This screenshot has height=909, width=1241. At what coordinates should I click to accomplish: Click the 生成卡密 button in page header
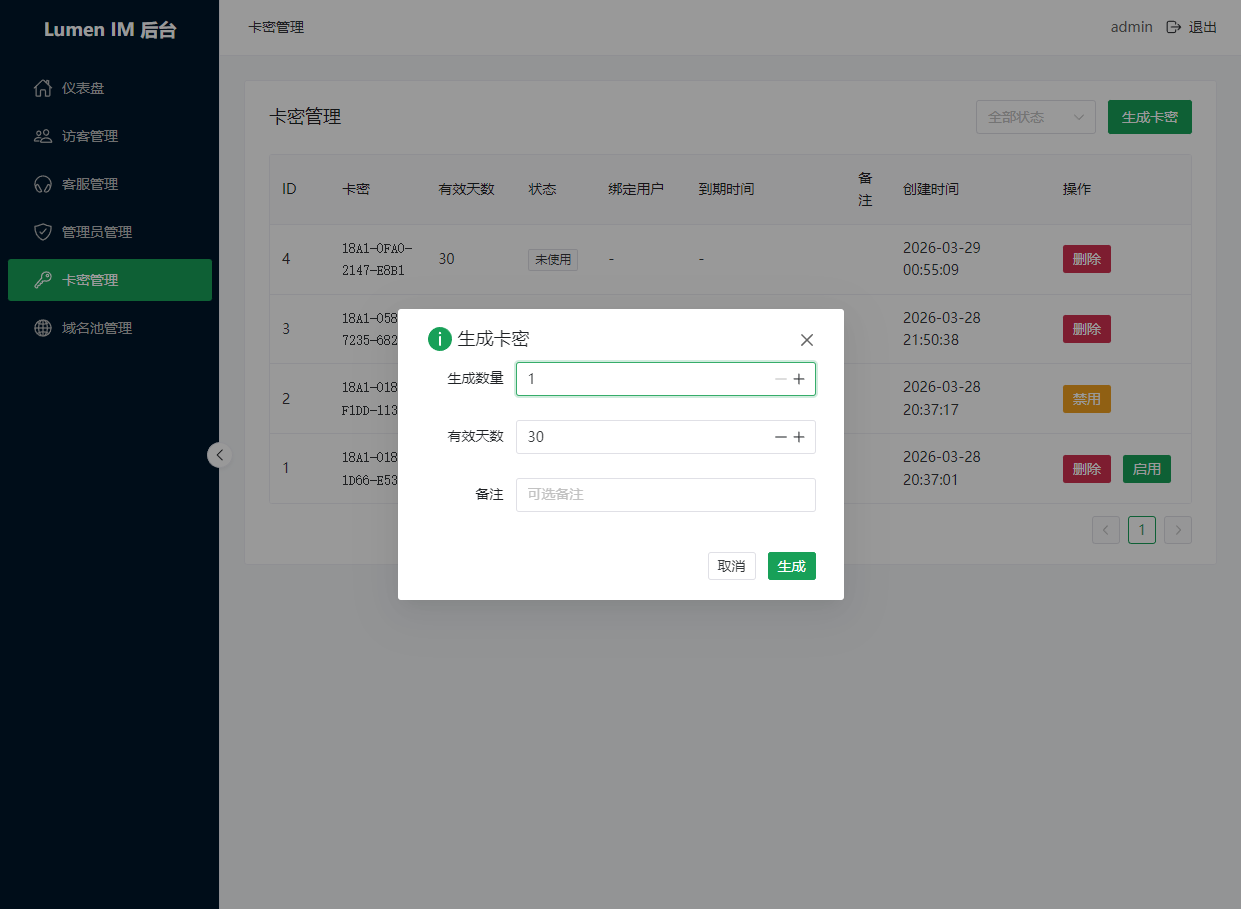[1150, 117]
